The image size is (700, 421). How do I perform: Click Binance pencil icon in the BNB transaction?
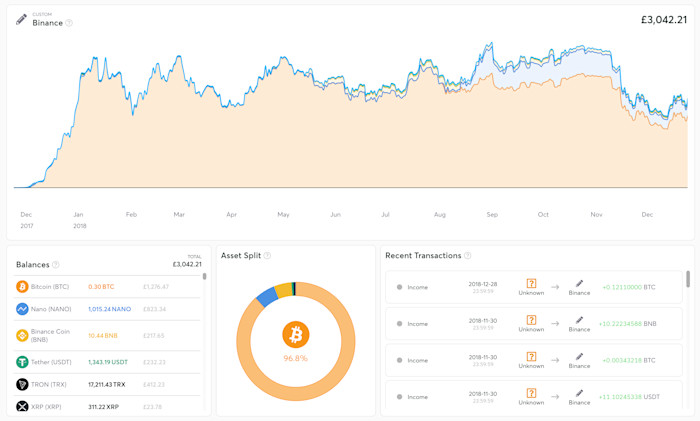point(579,320)
